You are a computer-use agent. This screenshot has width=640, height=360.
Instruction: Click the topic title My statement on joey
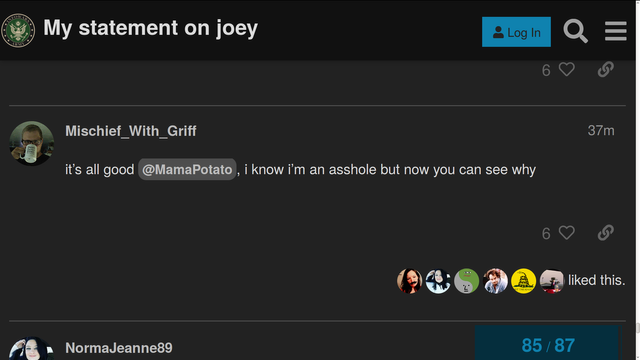click(151, 28)
